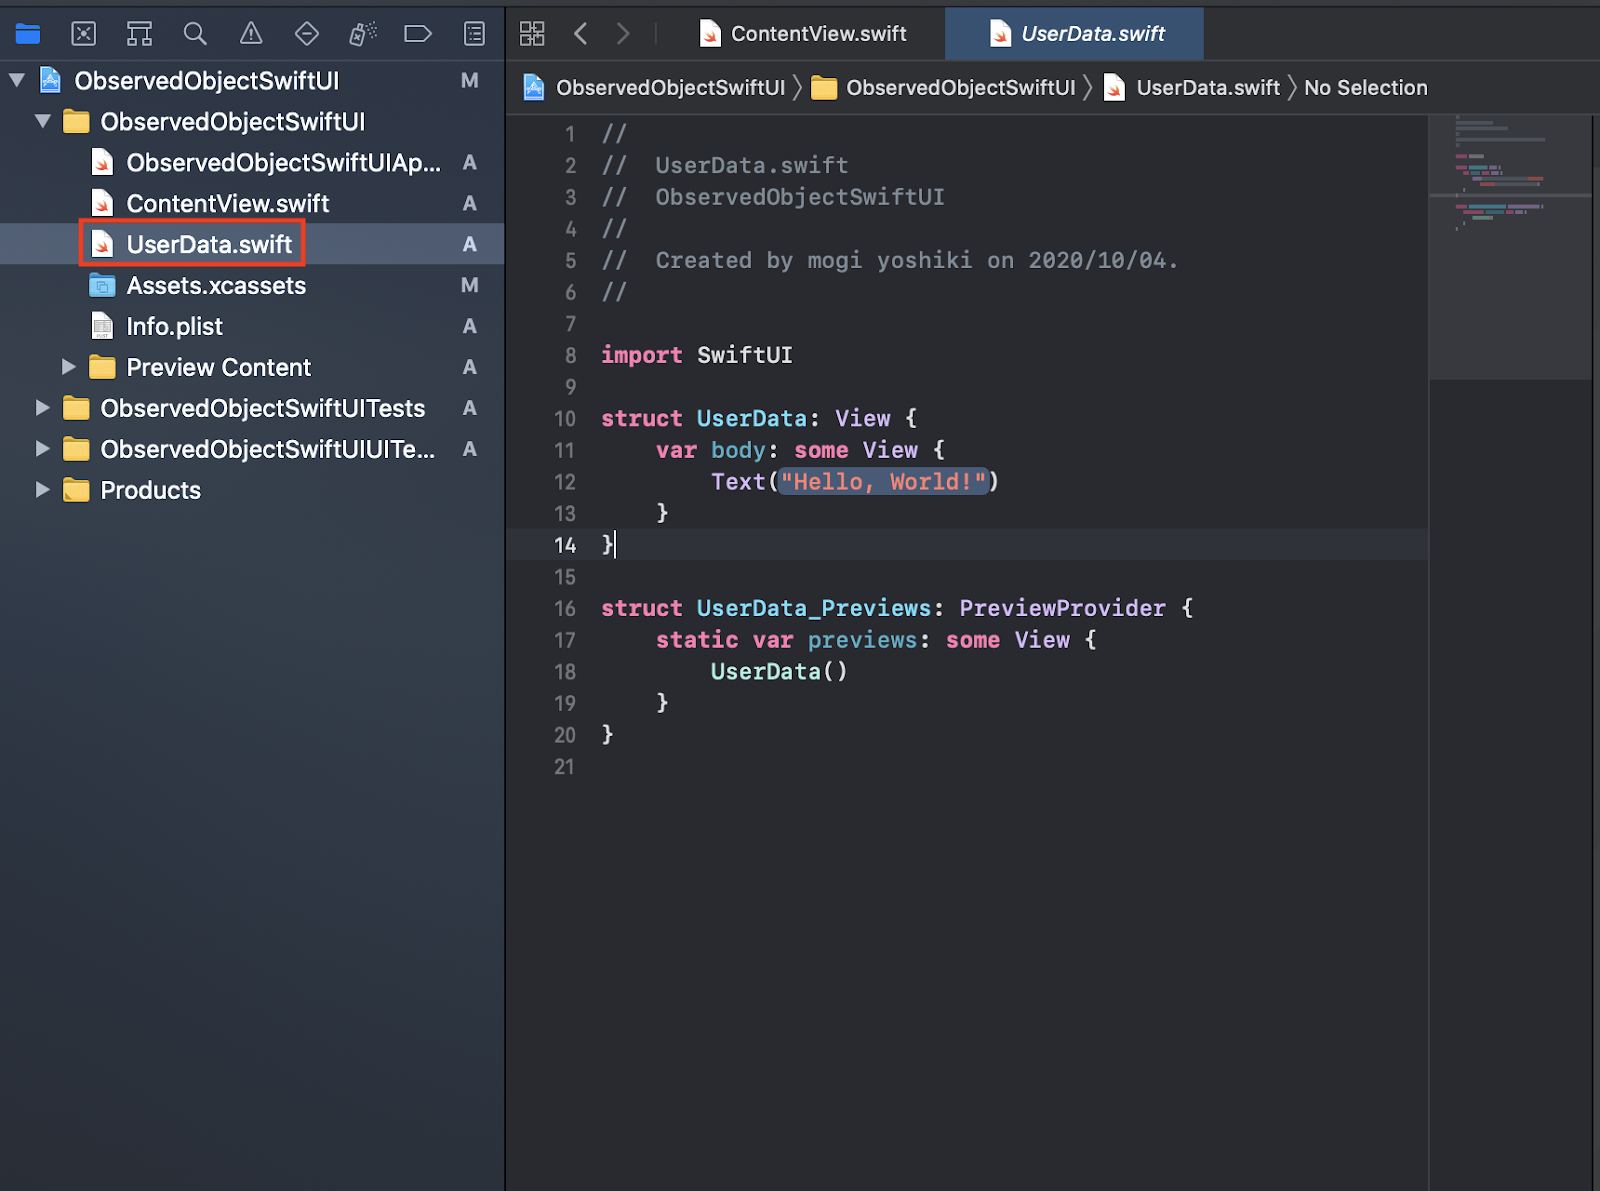
Task: Click ObservedObjectSwiftUI project in jump bar
Action: click(670, 88)
